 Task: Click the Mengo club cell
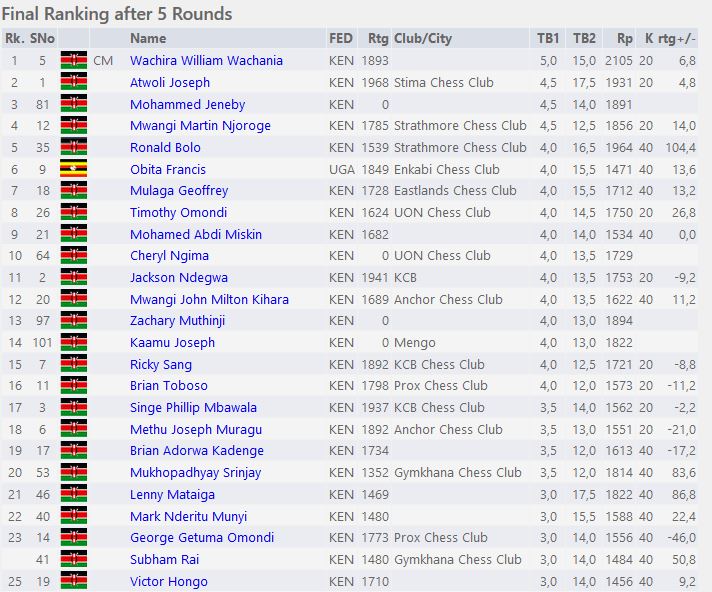(415, 343)
